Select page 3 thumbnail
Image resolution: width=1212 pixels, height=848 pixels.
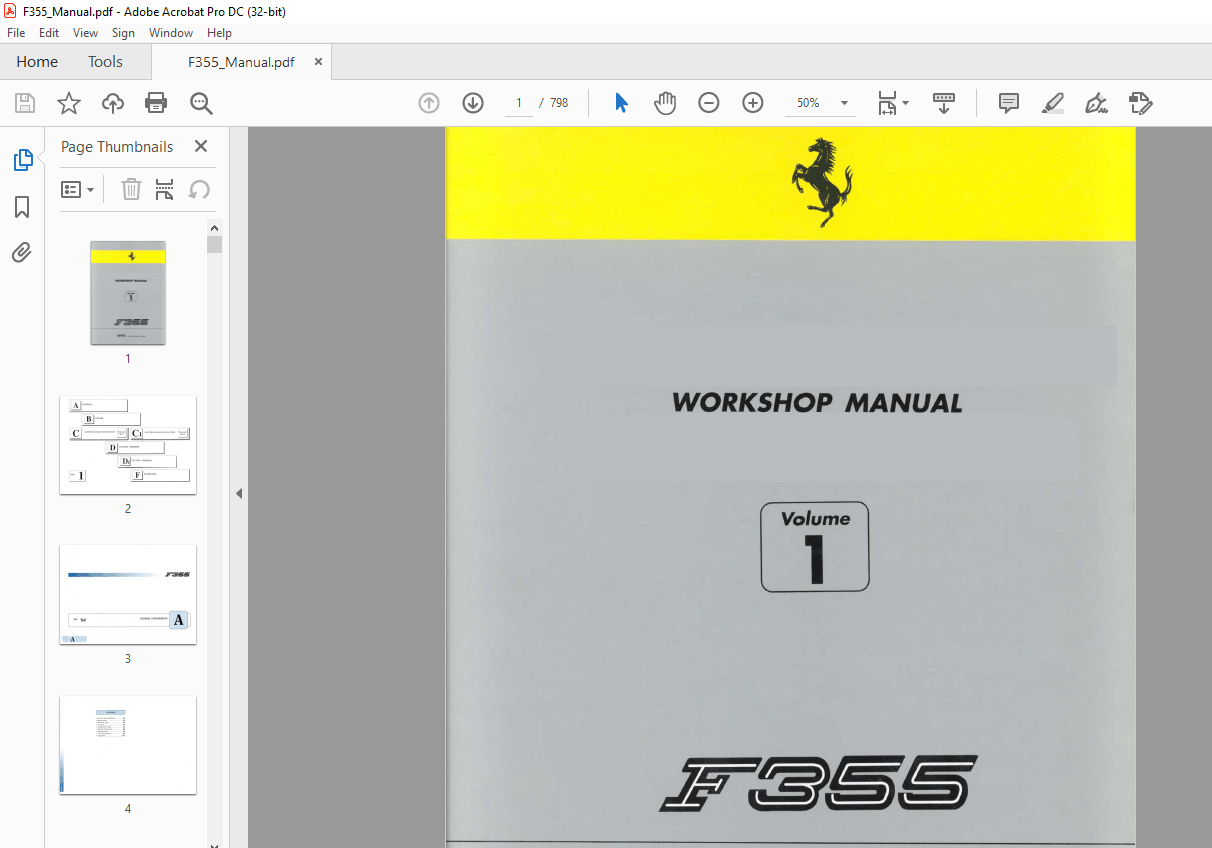coord(128,595)
